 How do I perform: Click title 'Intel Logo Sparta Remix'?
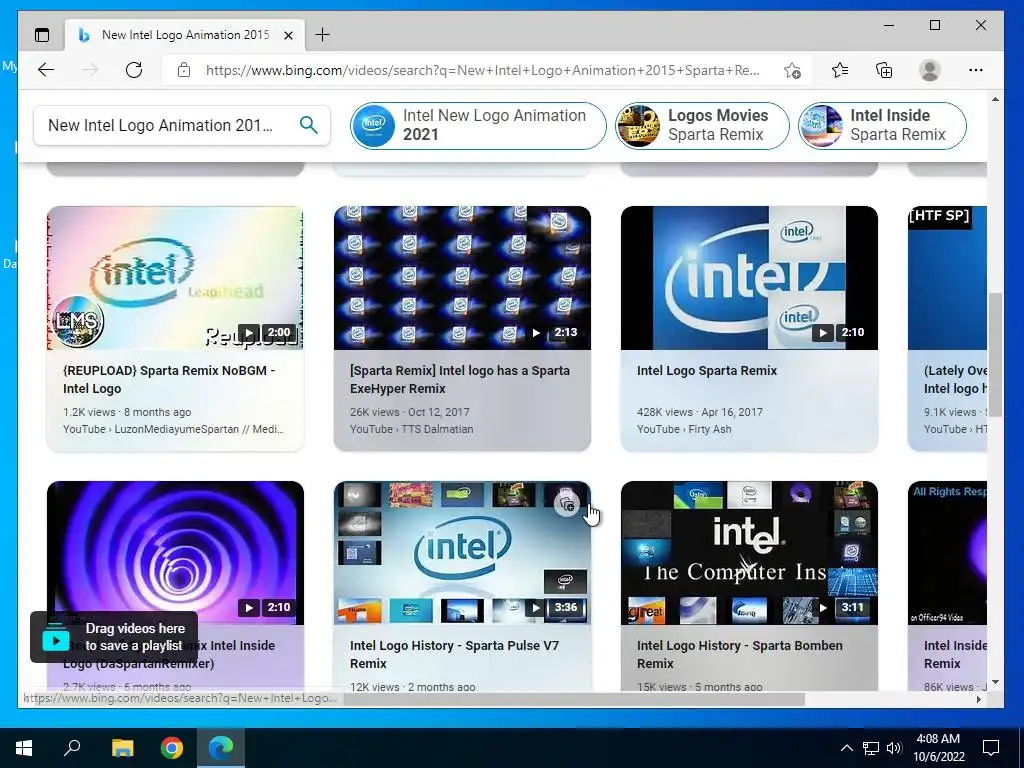click(707, 370)
